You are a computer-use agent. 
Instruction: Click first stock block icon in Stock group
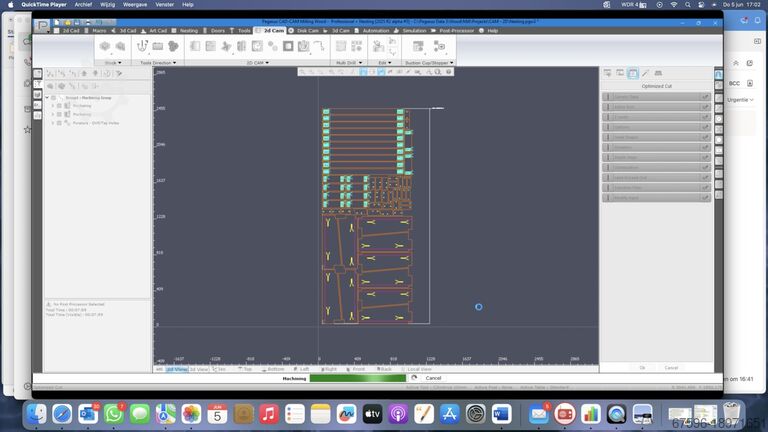(105, 46)
